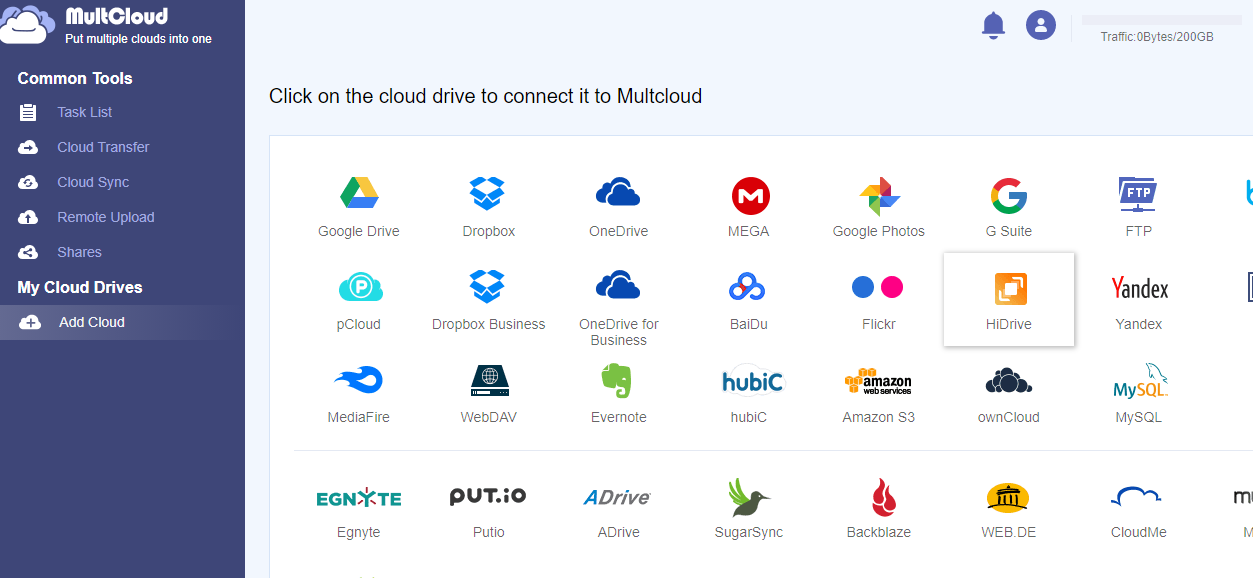Select the ownCloud icon
Viewport: 1253px width, 578px height.
click(x=1008, y=380)
